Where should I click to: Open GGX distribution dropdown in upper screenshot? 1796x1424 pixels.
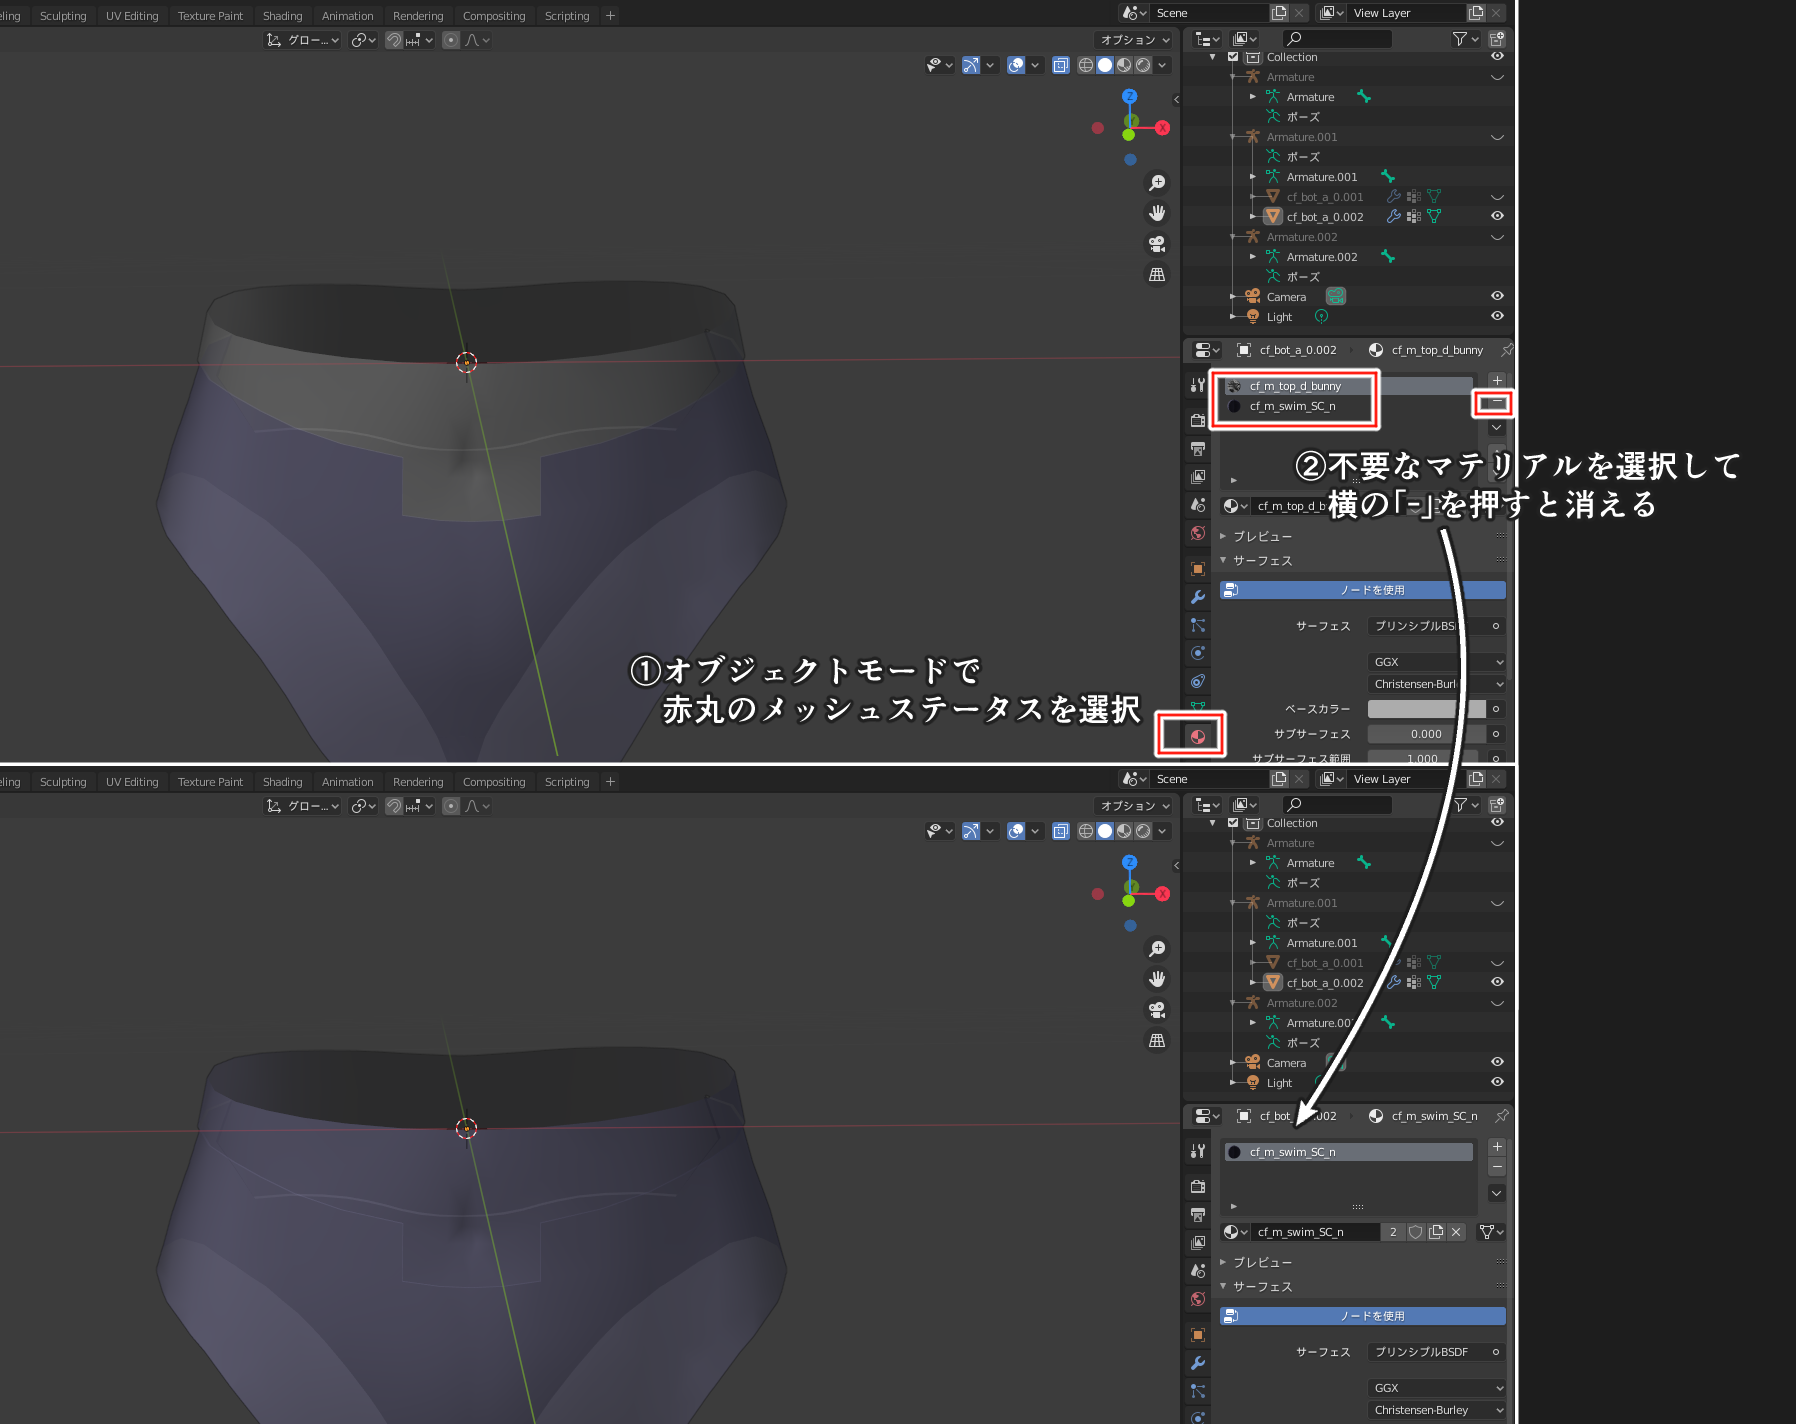(1436, 662)
